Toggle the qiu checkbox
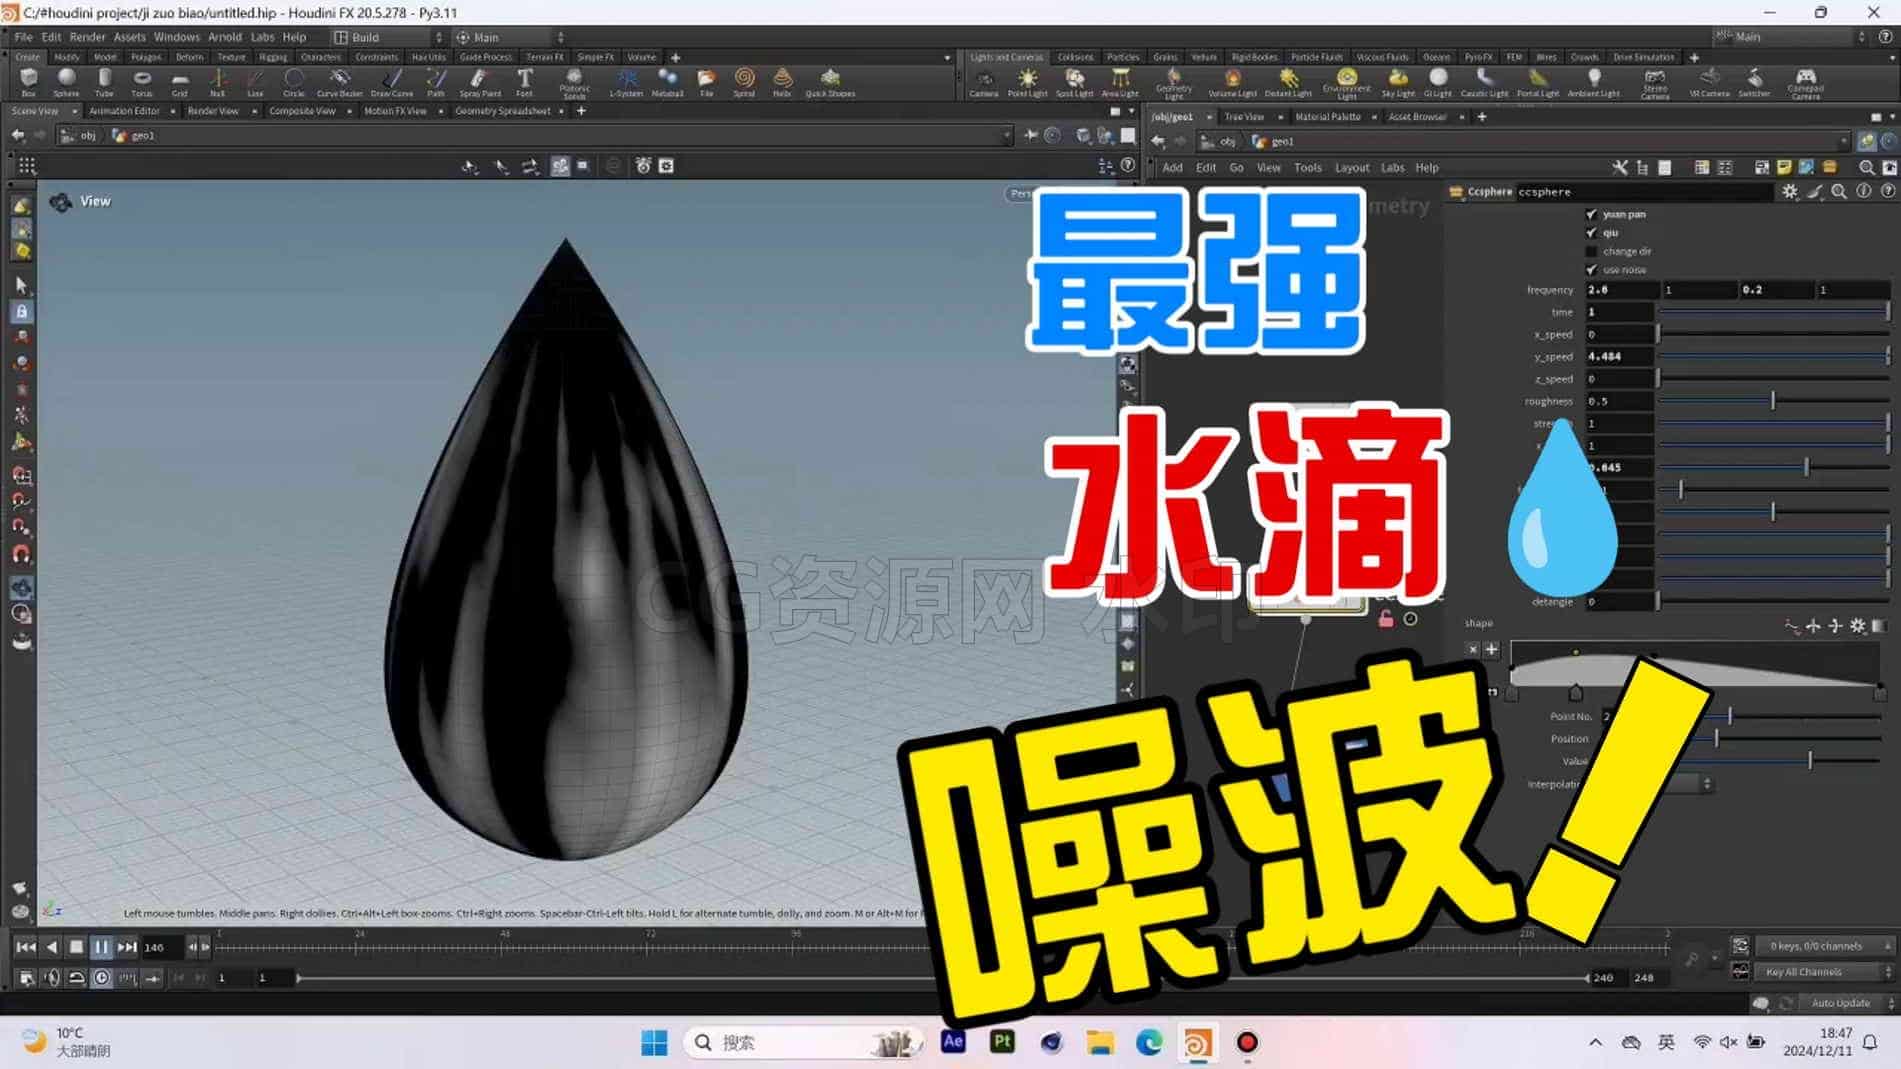 (1591, 232)
